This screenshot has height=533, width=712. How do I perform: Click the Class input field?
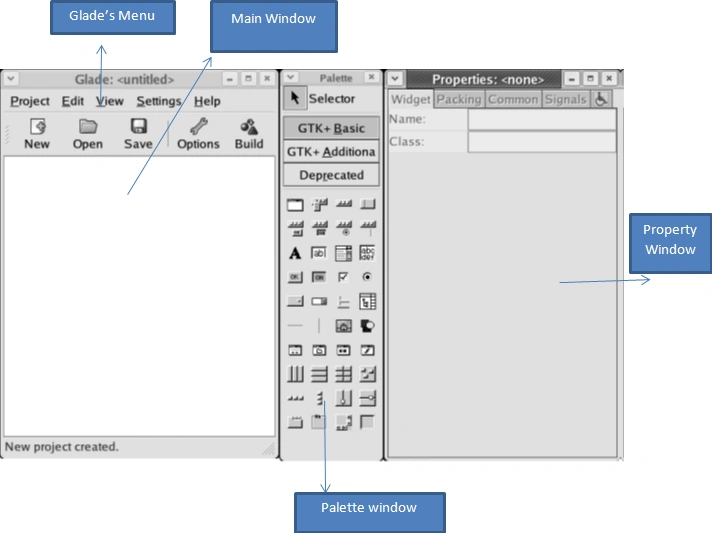pyautogui.click(x=542, y=142)
